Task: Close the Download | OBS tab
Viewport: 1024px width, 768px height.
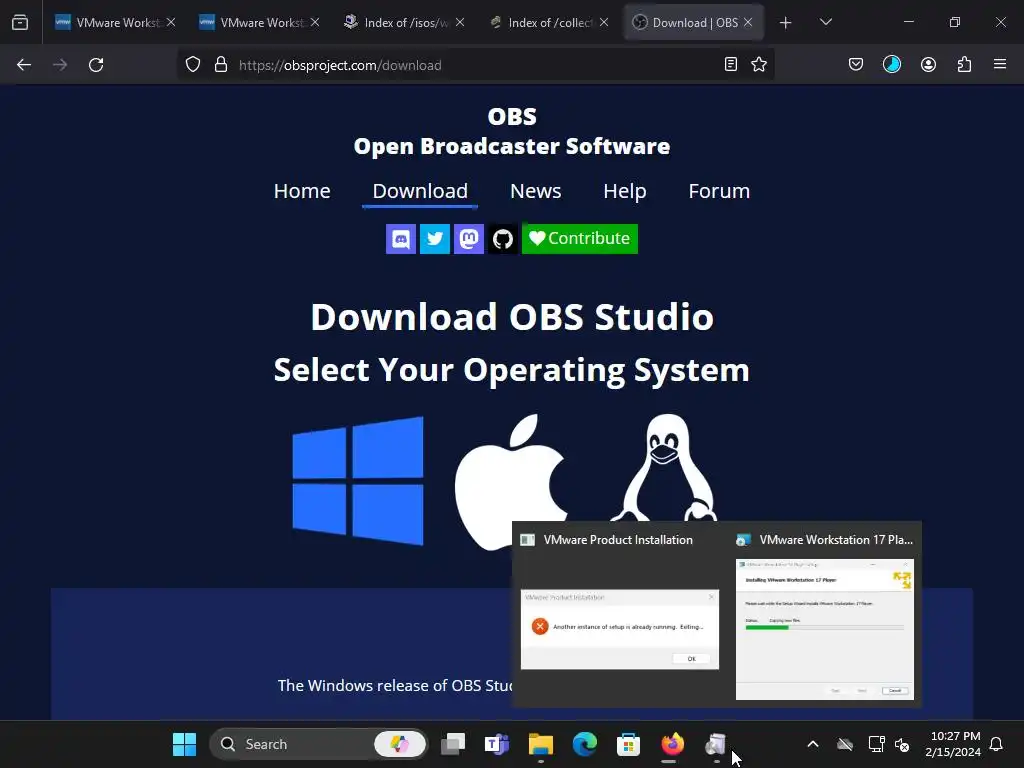Action: pyautogui.click(x=748, y=22)
